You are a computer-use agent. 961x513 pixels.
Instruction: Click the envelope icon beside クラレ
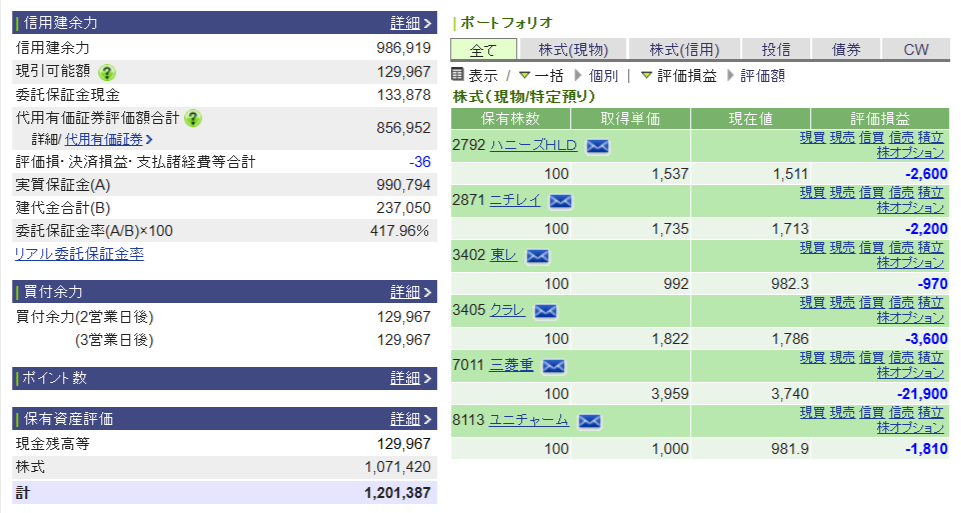pyautogui.click(x=545, y=311)
